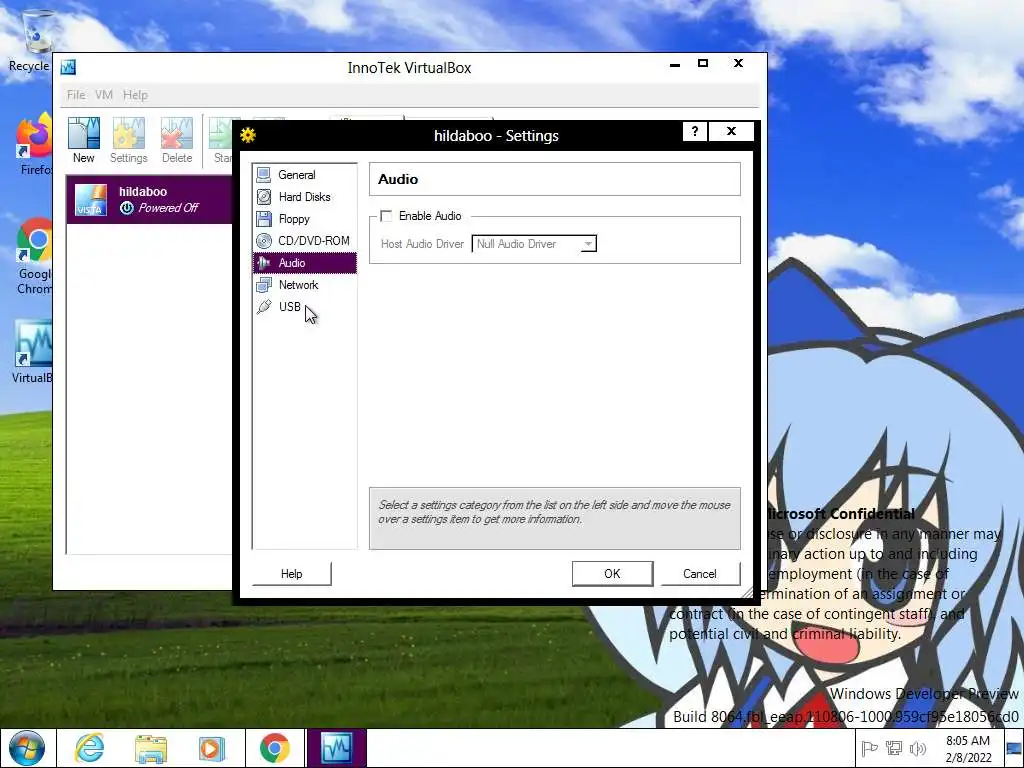Enable the Enable Audio checkbox
This screenshot has height=768, width=1024.
(x=386, y=216)
